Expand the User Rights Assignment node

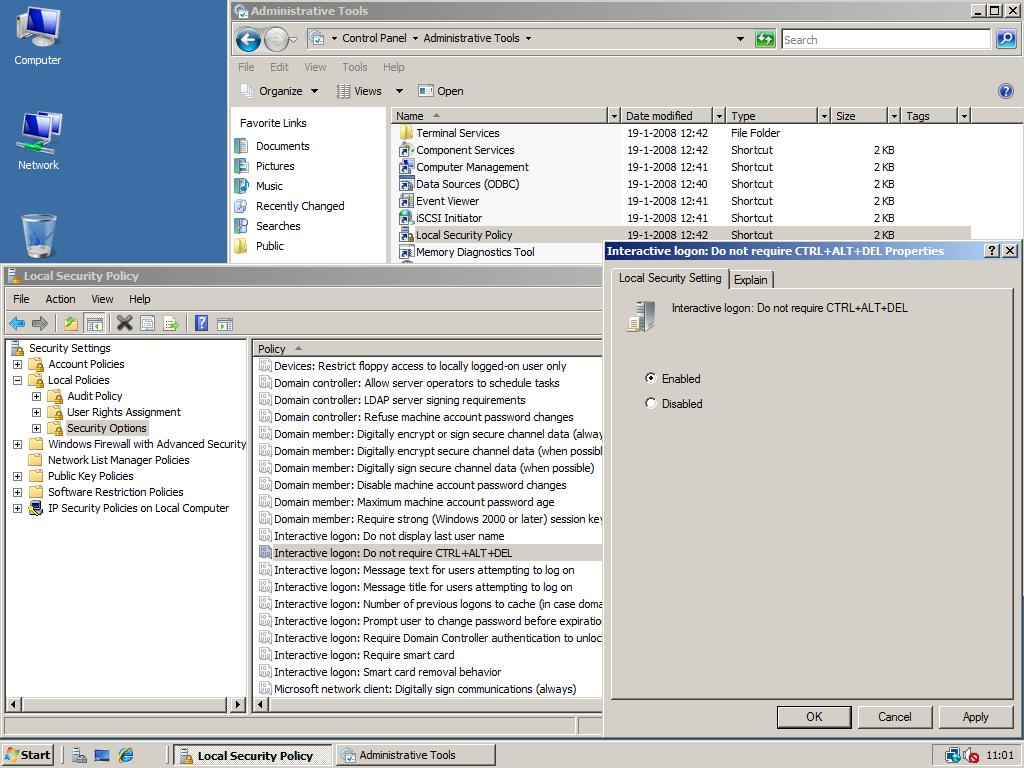point(37,412)
